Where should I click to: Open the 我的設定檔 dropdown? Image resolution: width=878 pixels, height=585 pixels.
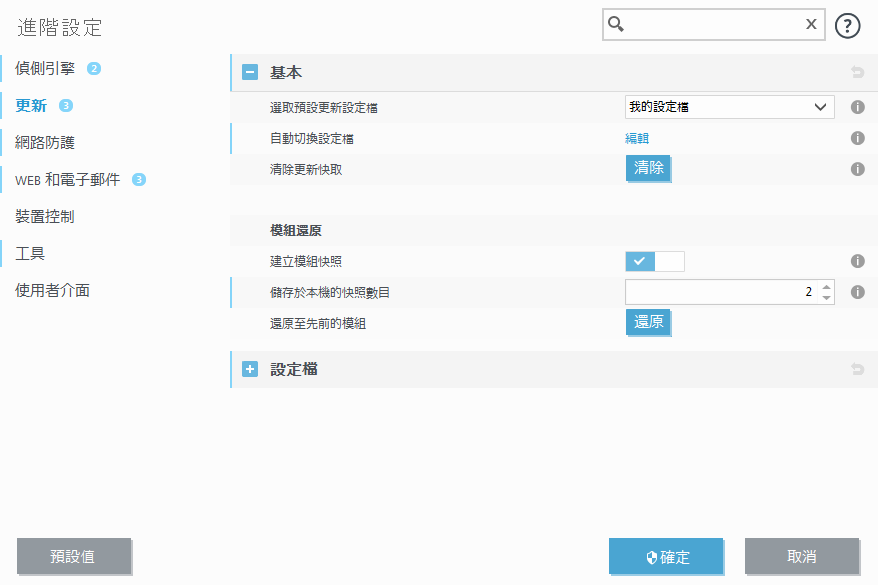(729, 107)
